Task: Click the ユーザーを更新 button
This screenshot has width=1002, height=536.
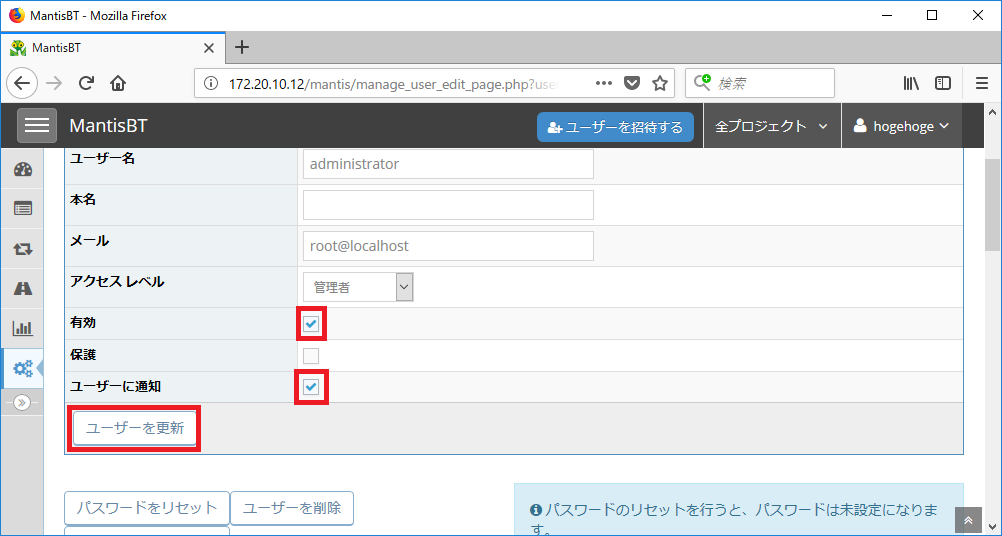Action: pyautogui.click(x=135, y=428)
